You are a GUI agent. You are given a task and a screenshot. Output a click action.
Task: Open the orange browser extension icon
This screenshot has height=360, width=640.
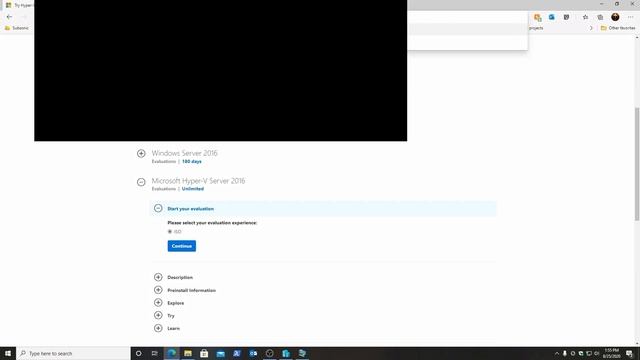tap(538, 17)
